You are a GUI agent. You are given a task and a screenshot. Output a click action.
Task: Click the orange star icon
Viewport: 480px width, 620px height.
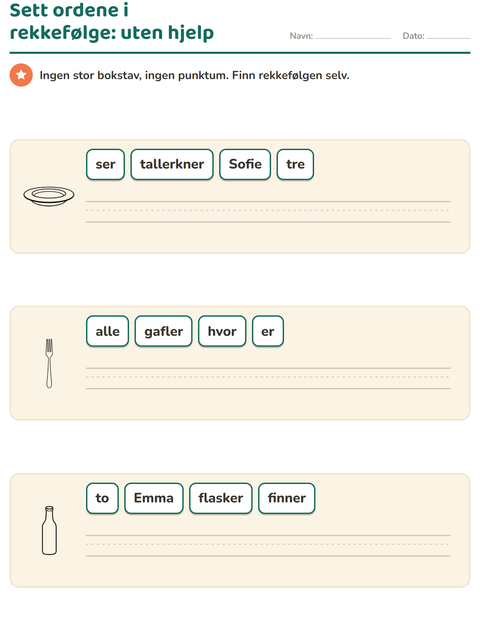pyautogui.click(x=21, y=75)
